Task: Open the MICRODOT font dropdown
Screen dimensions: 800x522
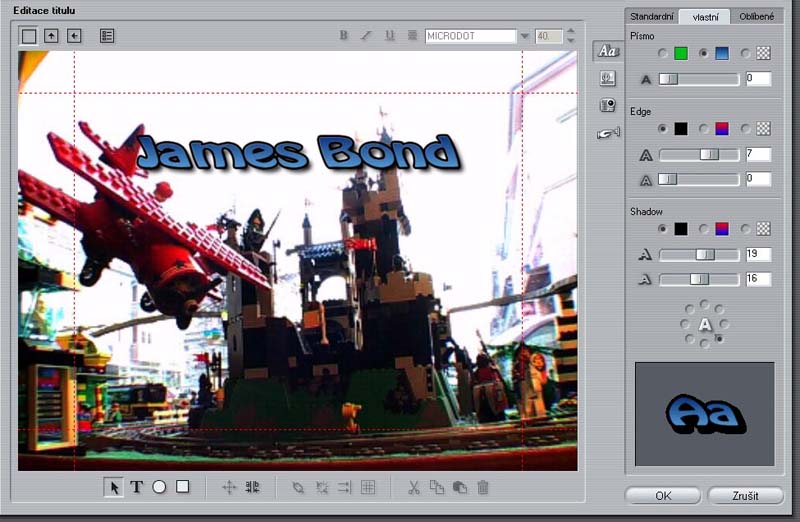Action: [525, 36]
